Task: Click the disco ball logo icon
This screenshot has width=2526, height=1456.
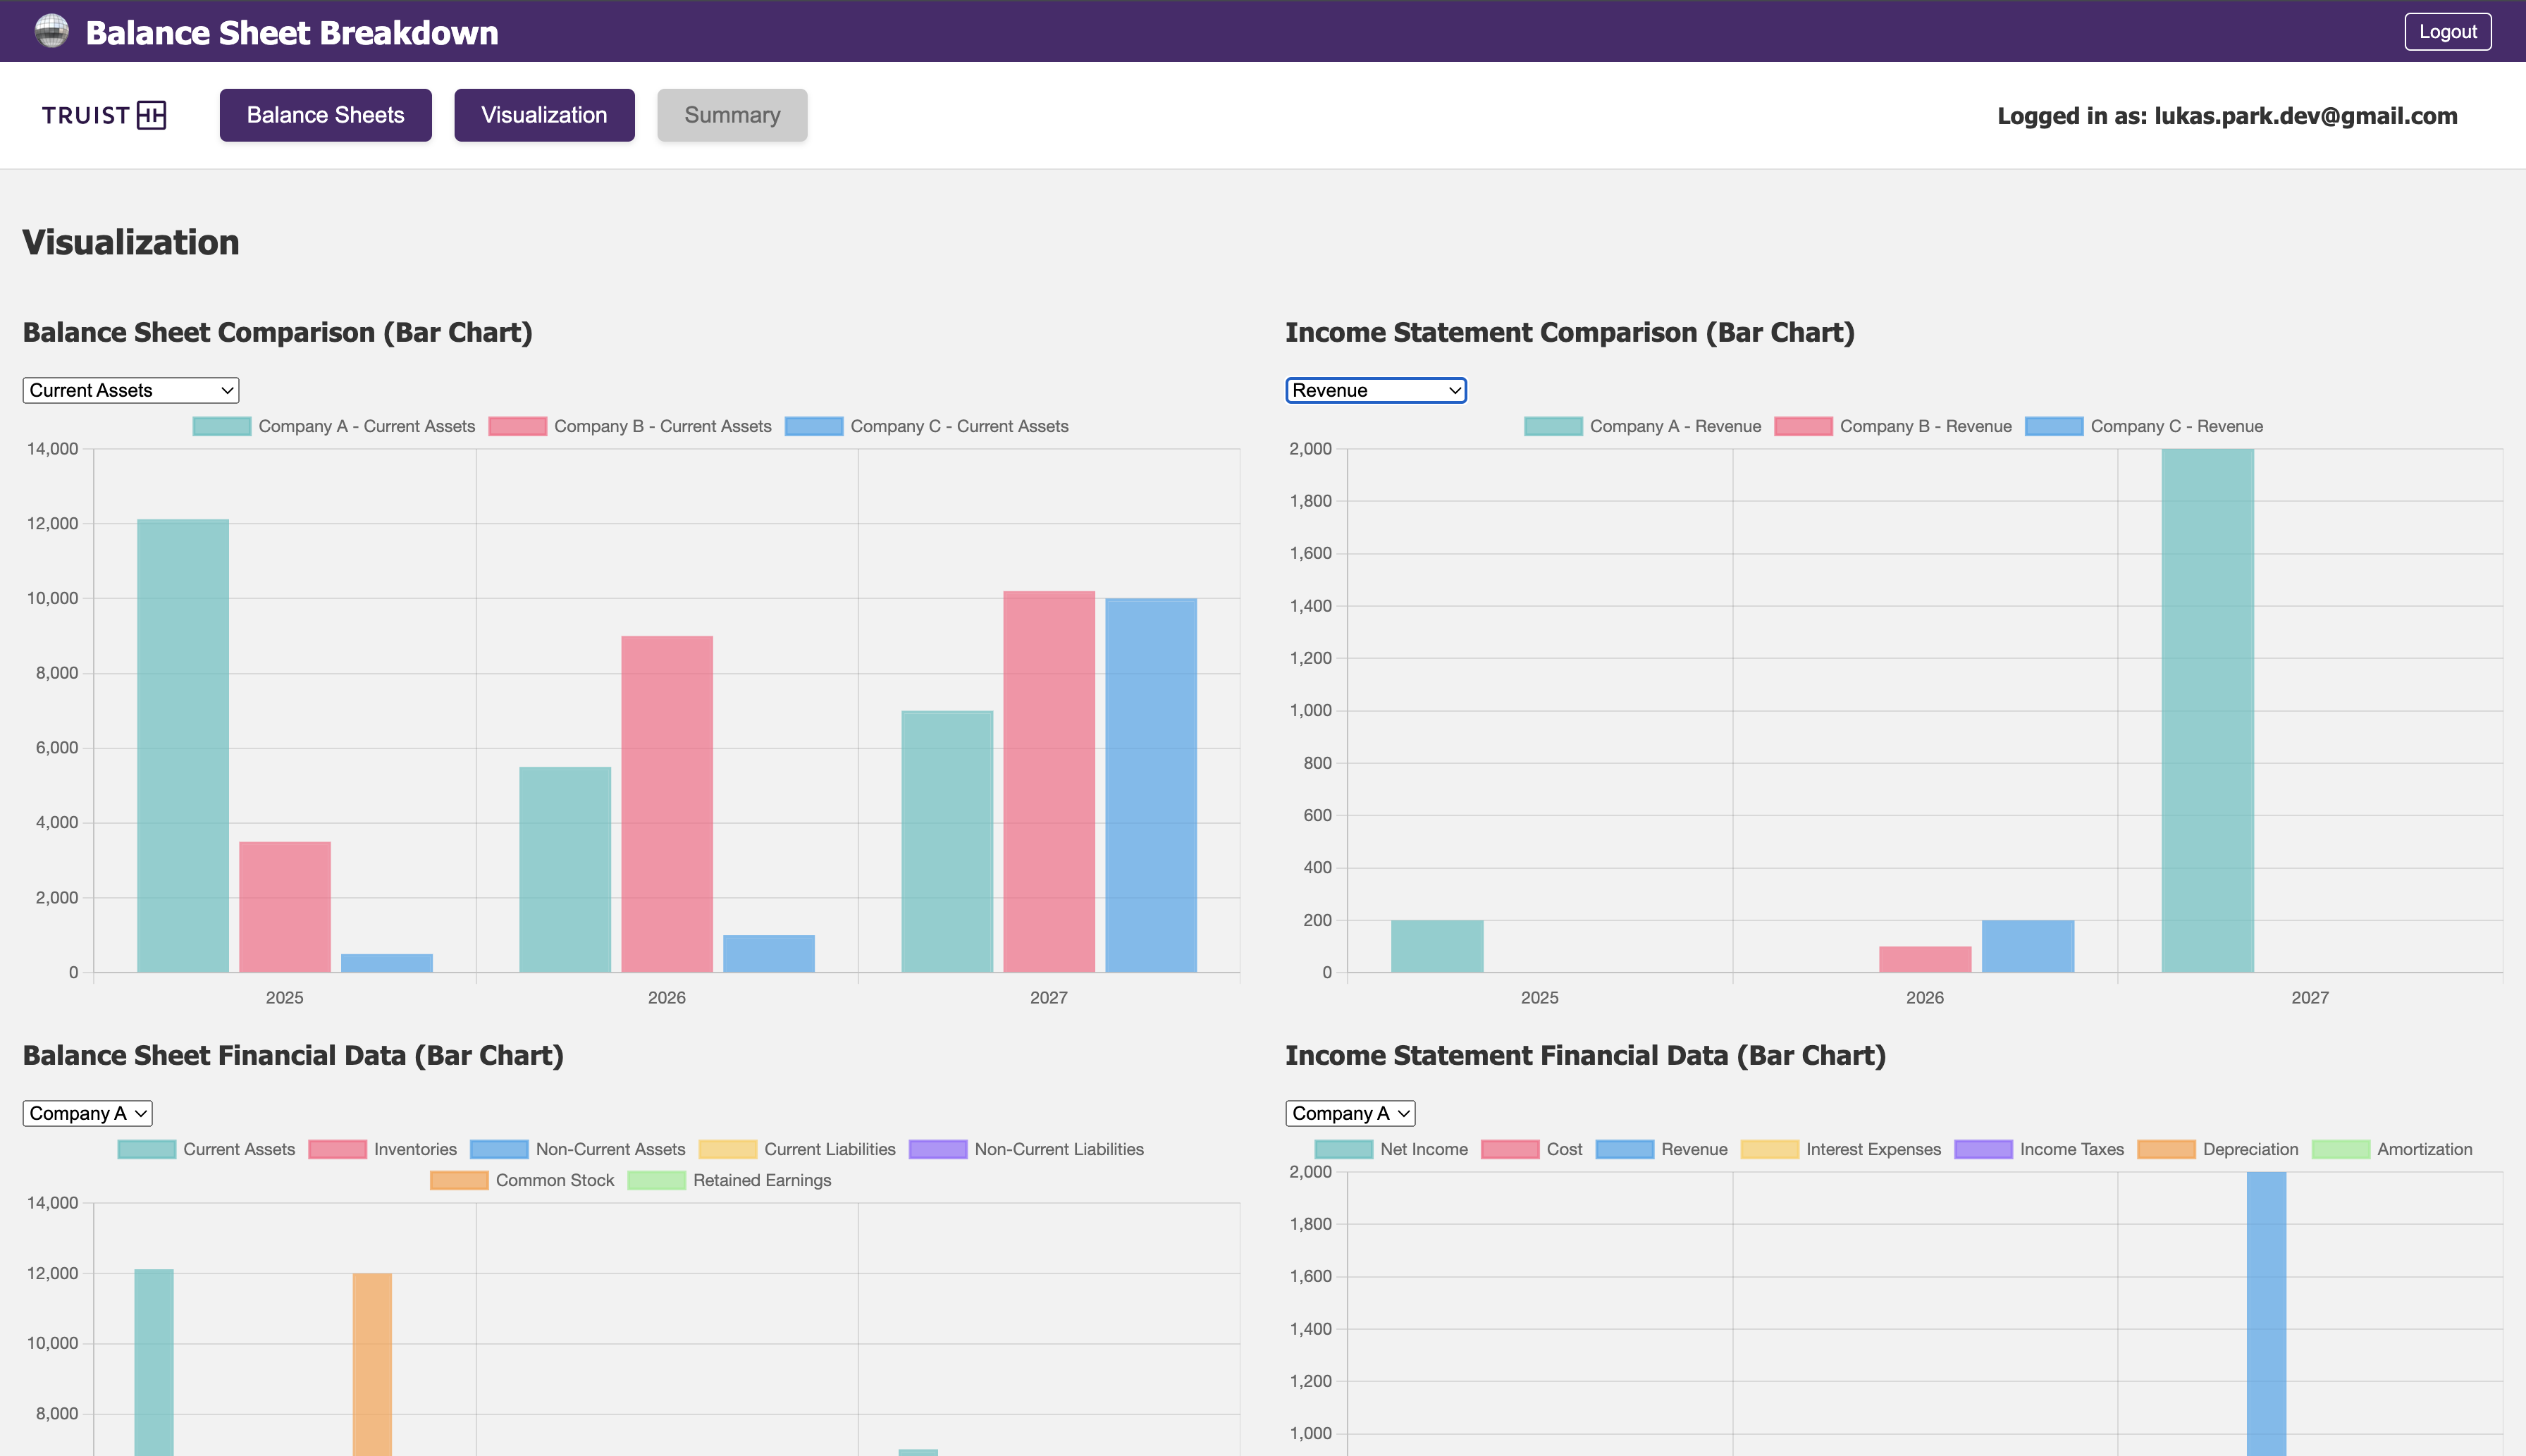Action: [x=51, y=31]
